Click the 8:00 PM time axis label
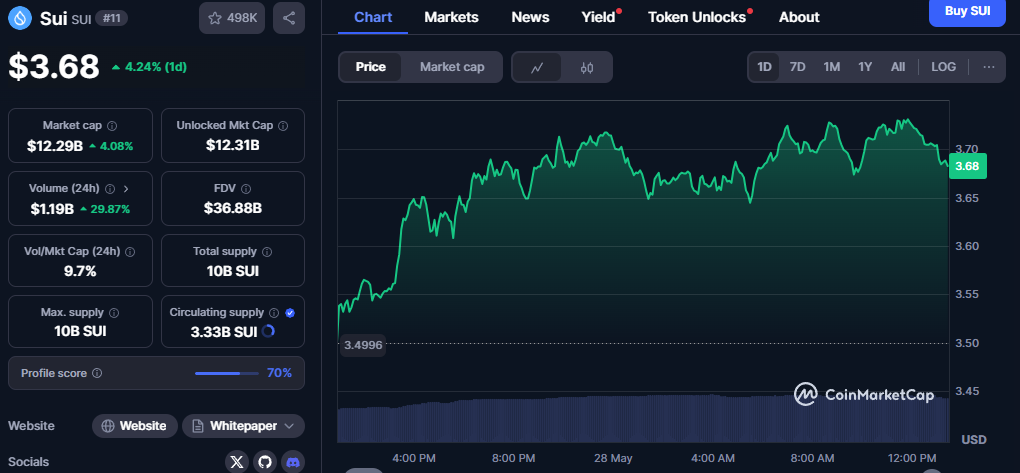Screen dimensions: 1020x473 click(x=513, y=459)
